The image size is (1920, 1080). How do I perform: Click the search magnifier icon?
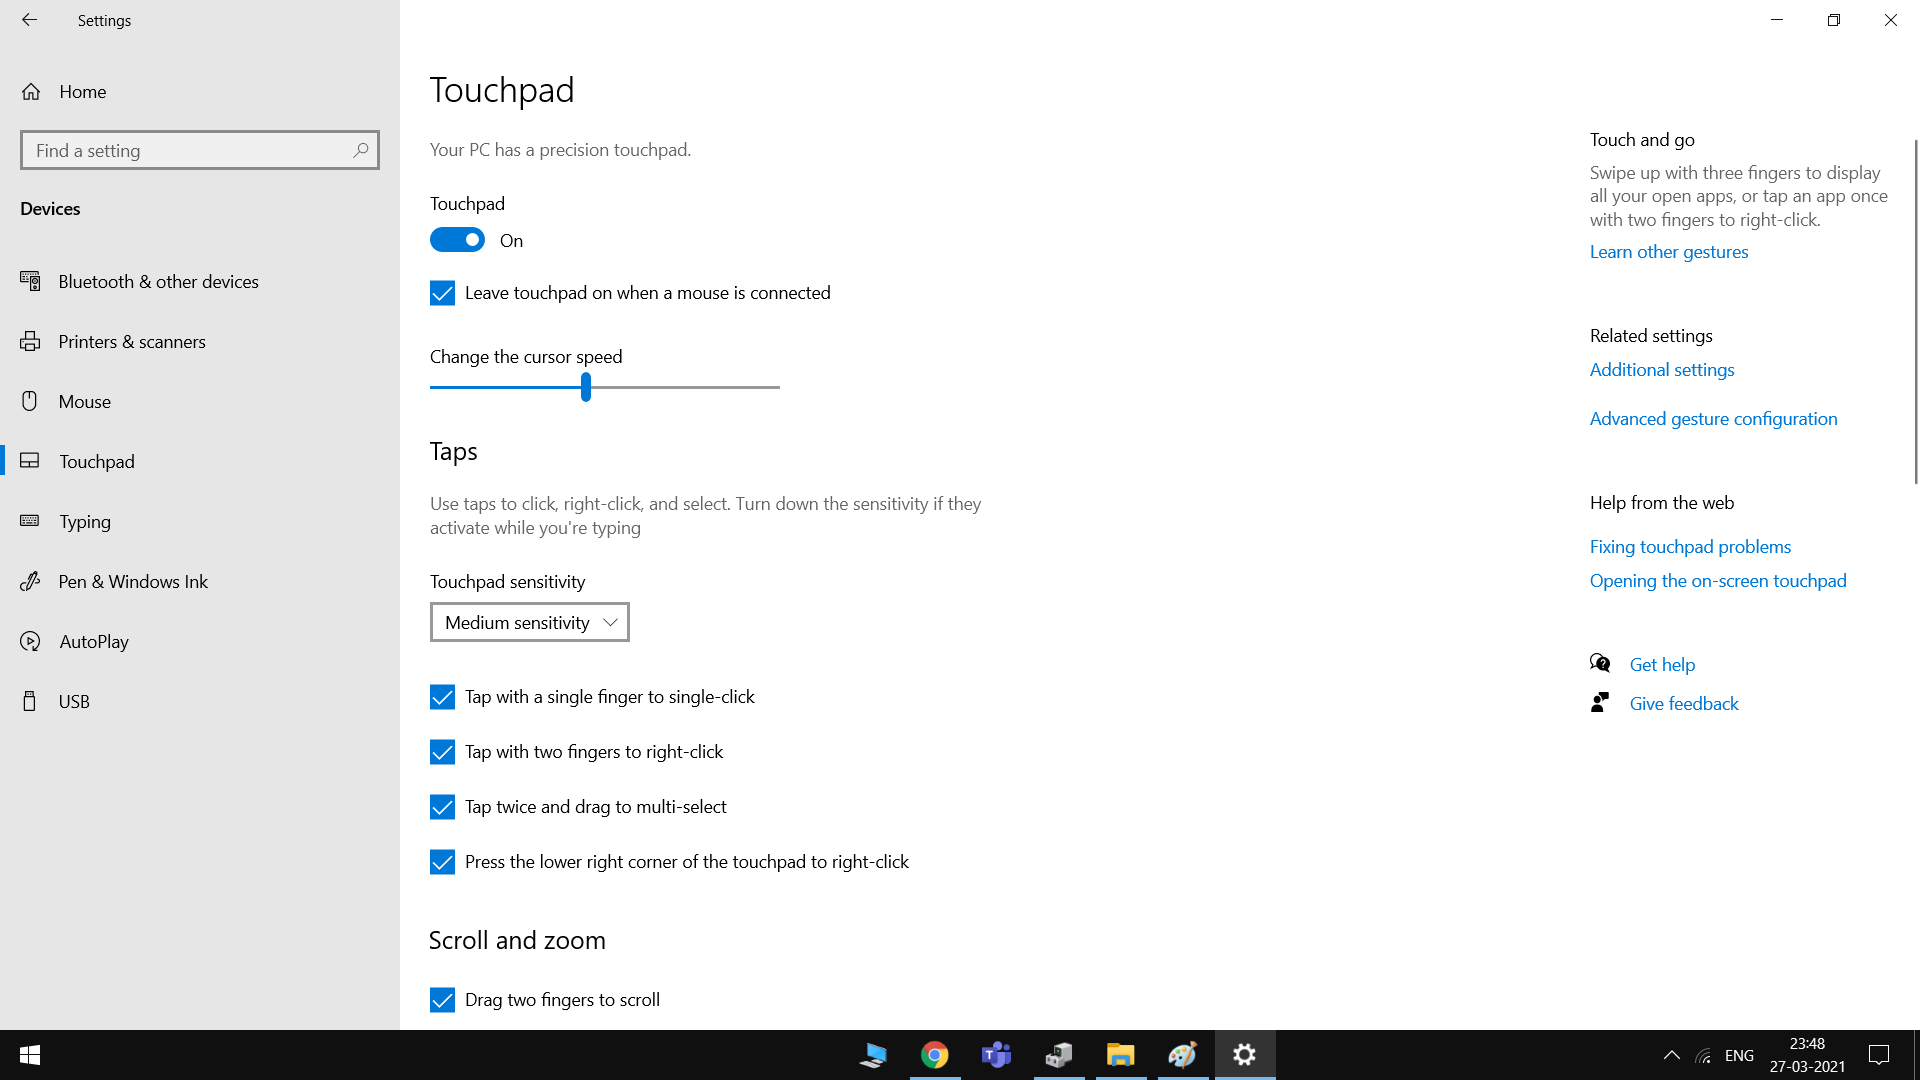pos(360,150)
